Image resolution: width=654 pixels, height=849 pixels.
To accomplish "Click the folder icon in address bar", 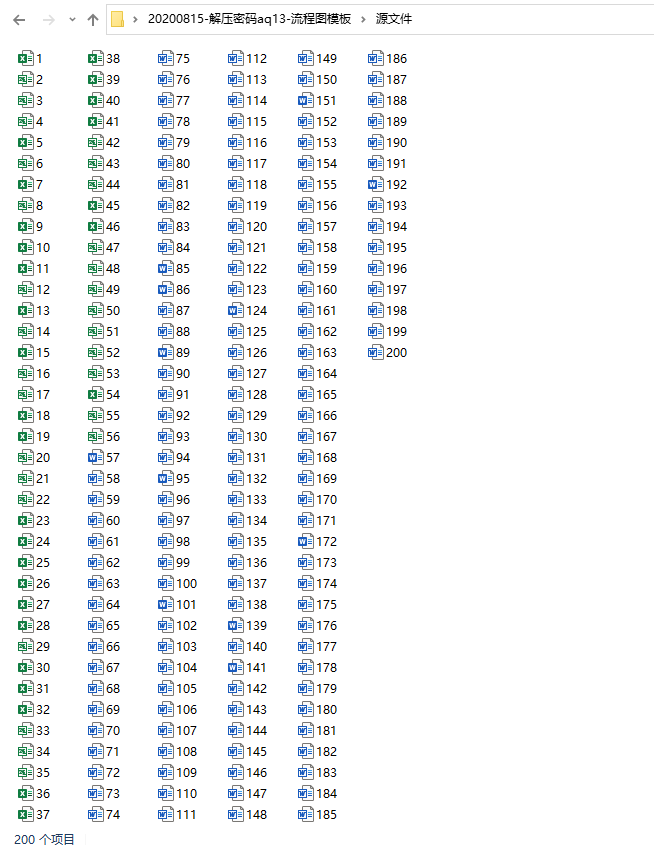I will [117, 19].
